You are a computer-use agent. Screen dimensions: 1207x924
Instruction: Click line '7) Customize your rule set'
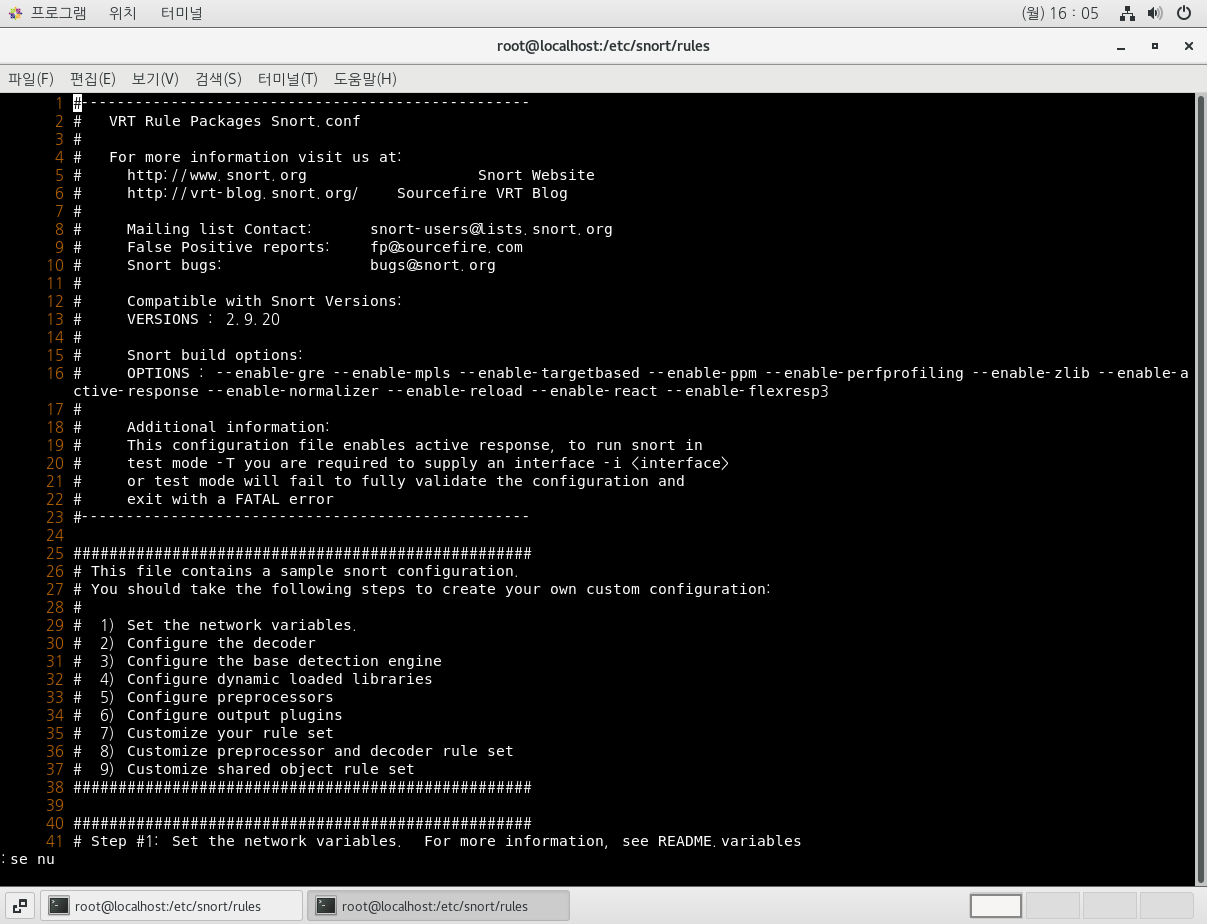[x=217, y=733]
